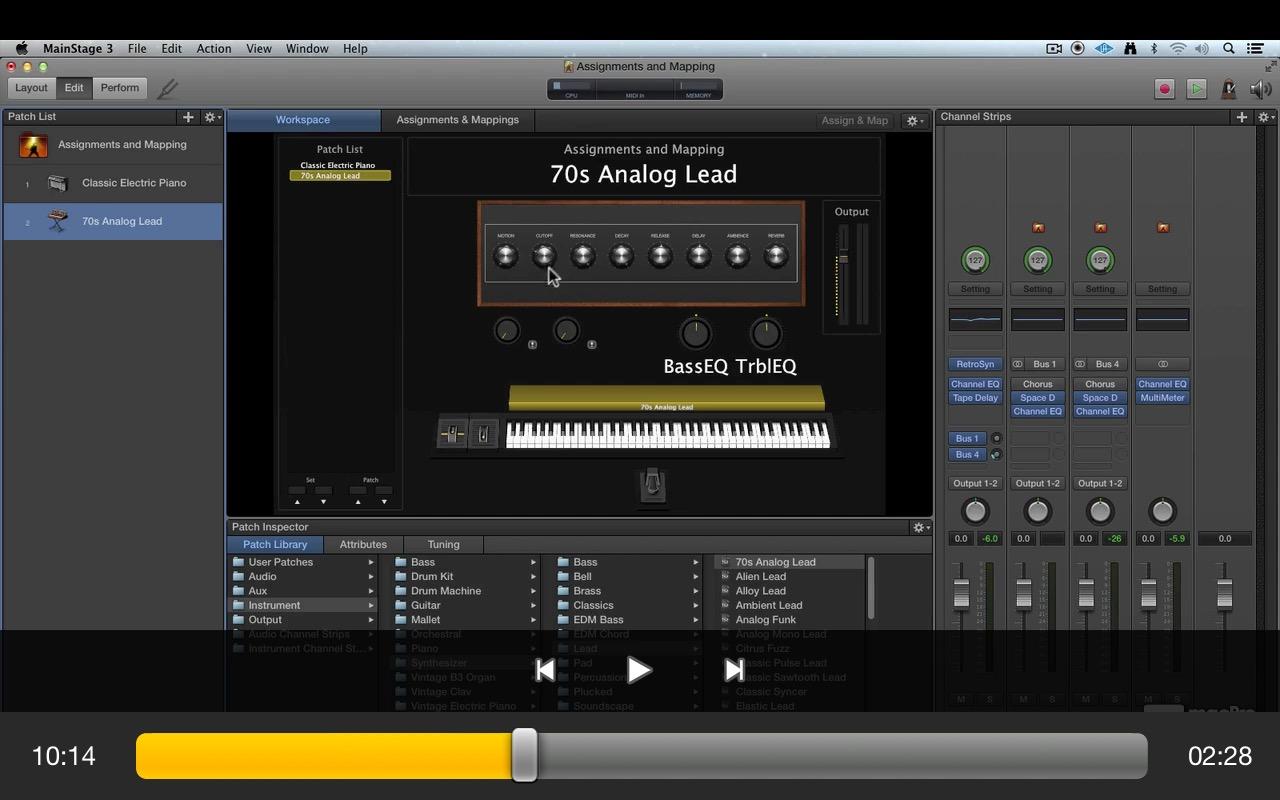
Task: Add a new patch with the plus icon
Action: coord(188,117)
